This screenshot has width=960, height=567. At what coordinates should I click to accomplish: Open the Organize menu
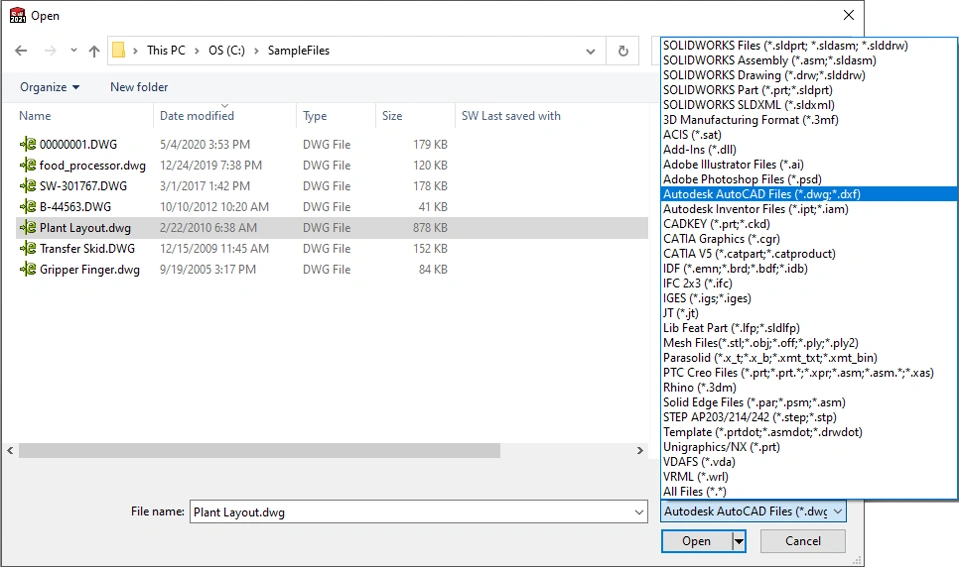click(50, 87)
